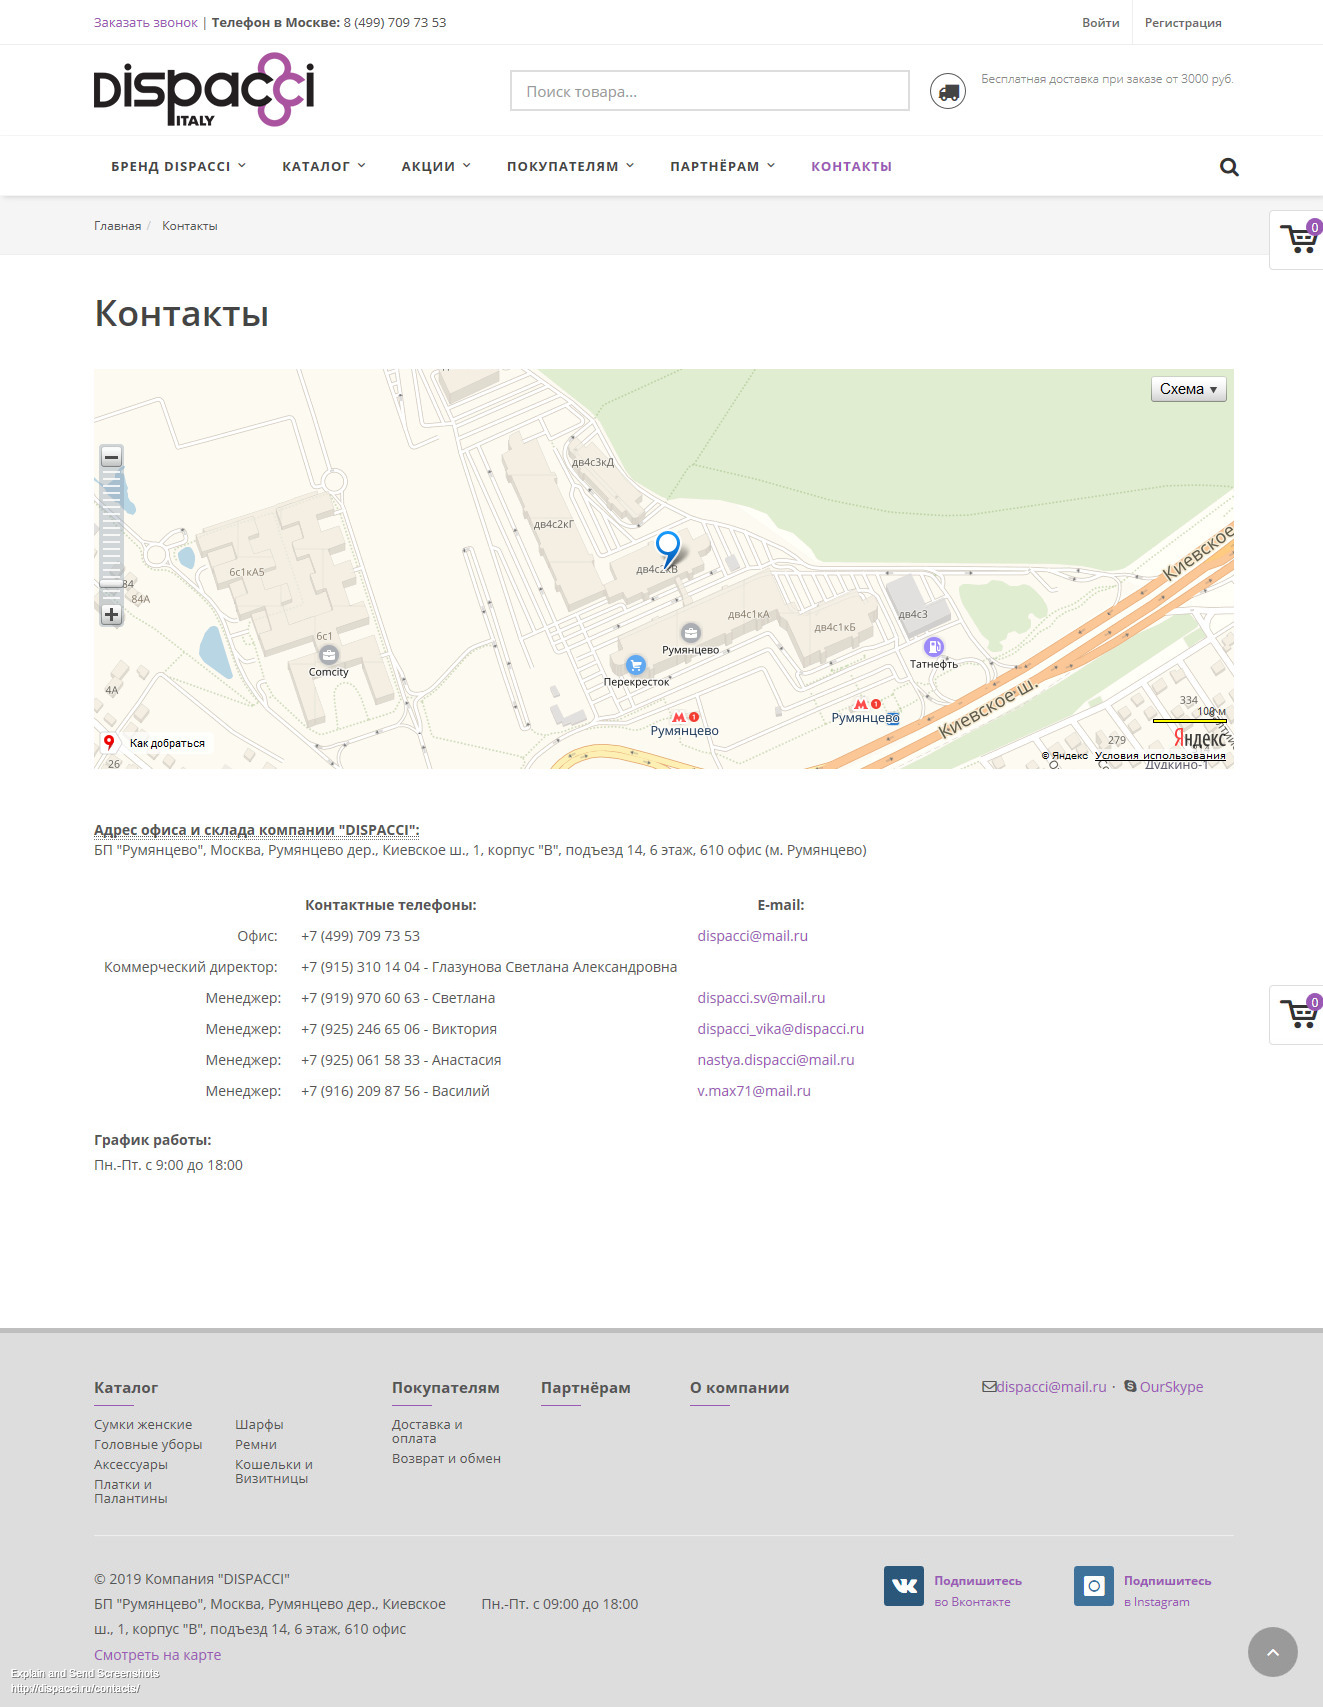
Task: Click OurSkype link in footer
Action: (1171, 1387)
